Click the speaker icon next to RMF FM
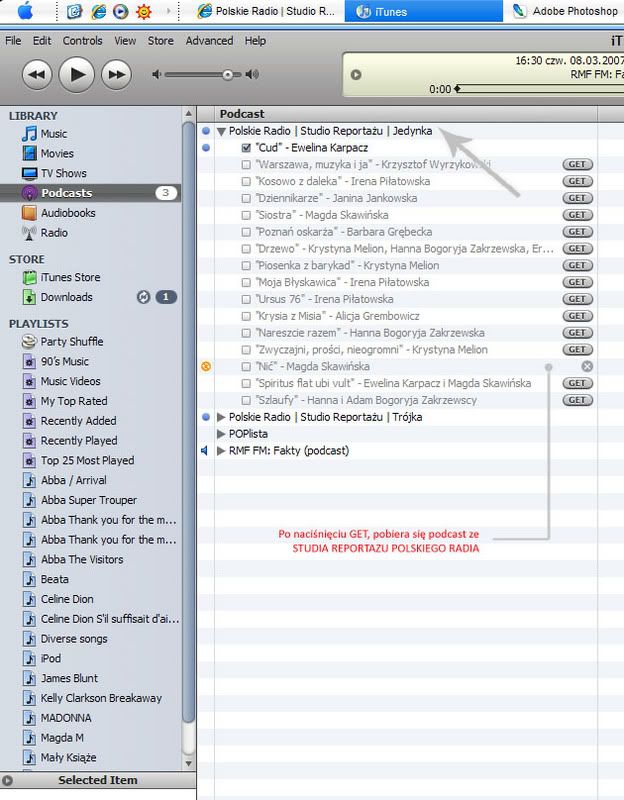Image resolution: width=624 pixels, height=800 pixels. coord(205,451)
